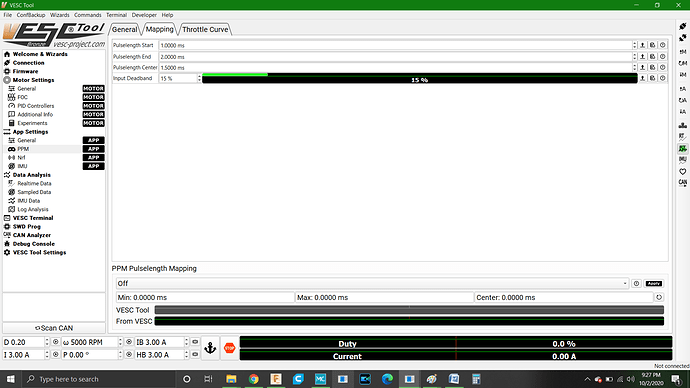Toggle RT realtime data streaming

tap(683, 137)
